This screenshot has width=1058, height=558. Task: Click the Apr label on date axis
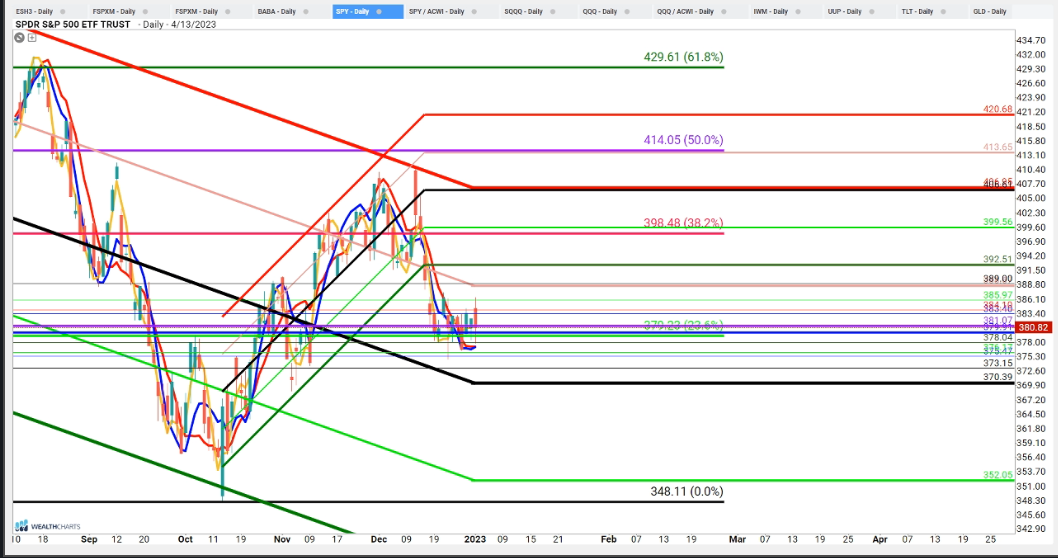880,539
